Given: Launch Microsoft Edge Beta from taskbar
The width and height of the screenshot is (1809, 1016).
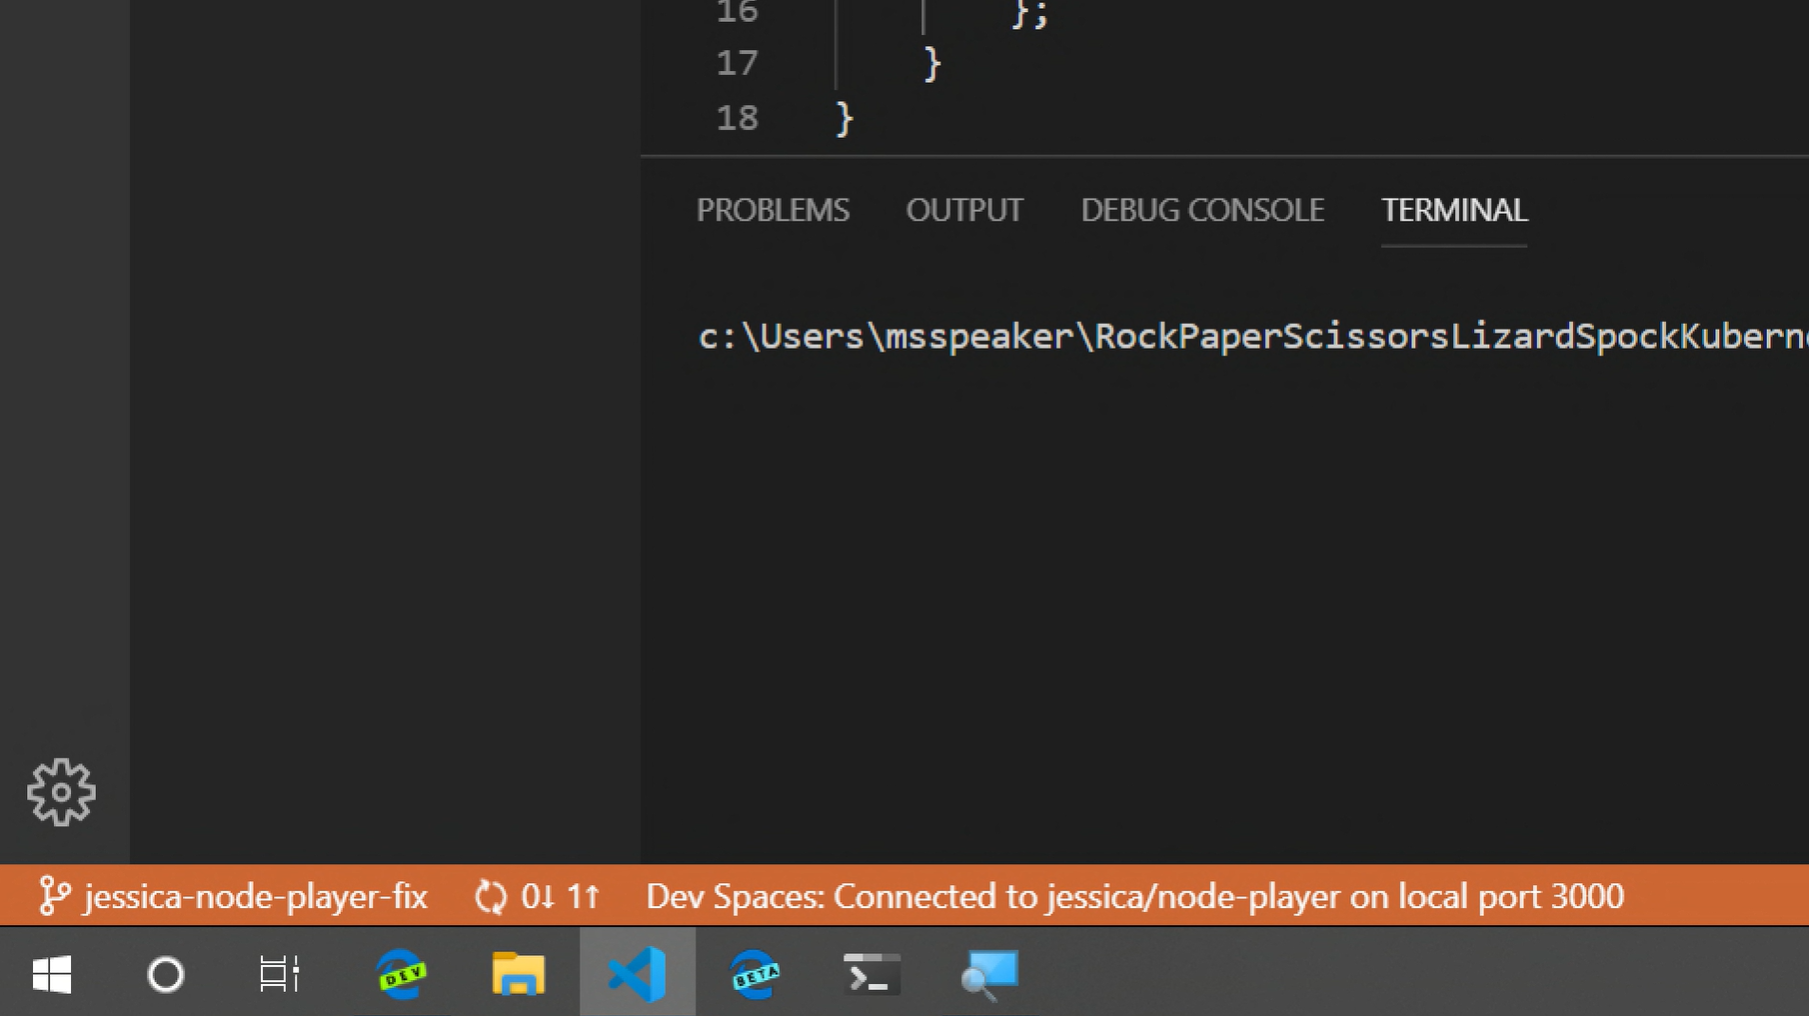Looking at the screenshot, I should point(755,973).
